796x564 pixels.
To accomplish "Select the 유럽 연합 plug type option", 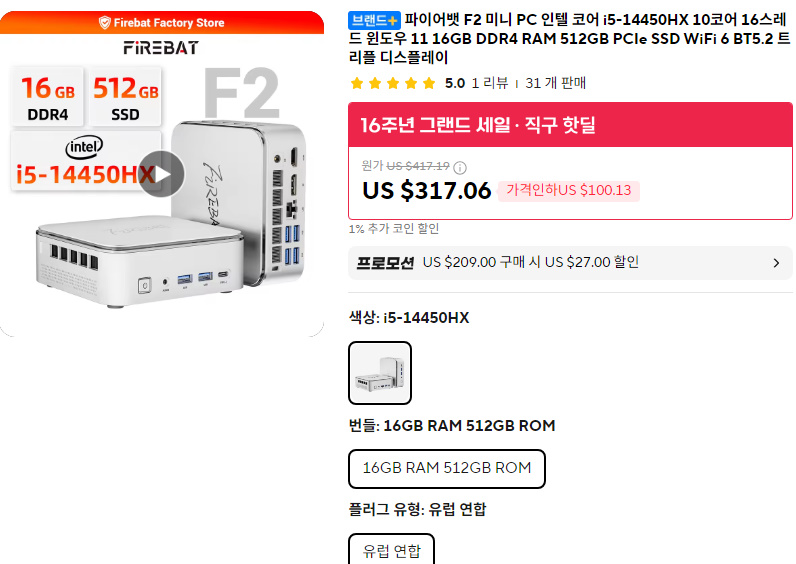I will [x=391, y=550].
